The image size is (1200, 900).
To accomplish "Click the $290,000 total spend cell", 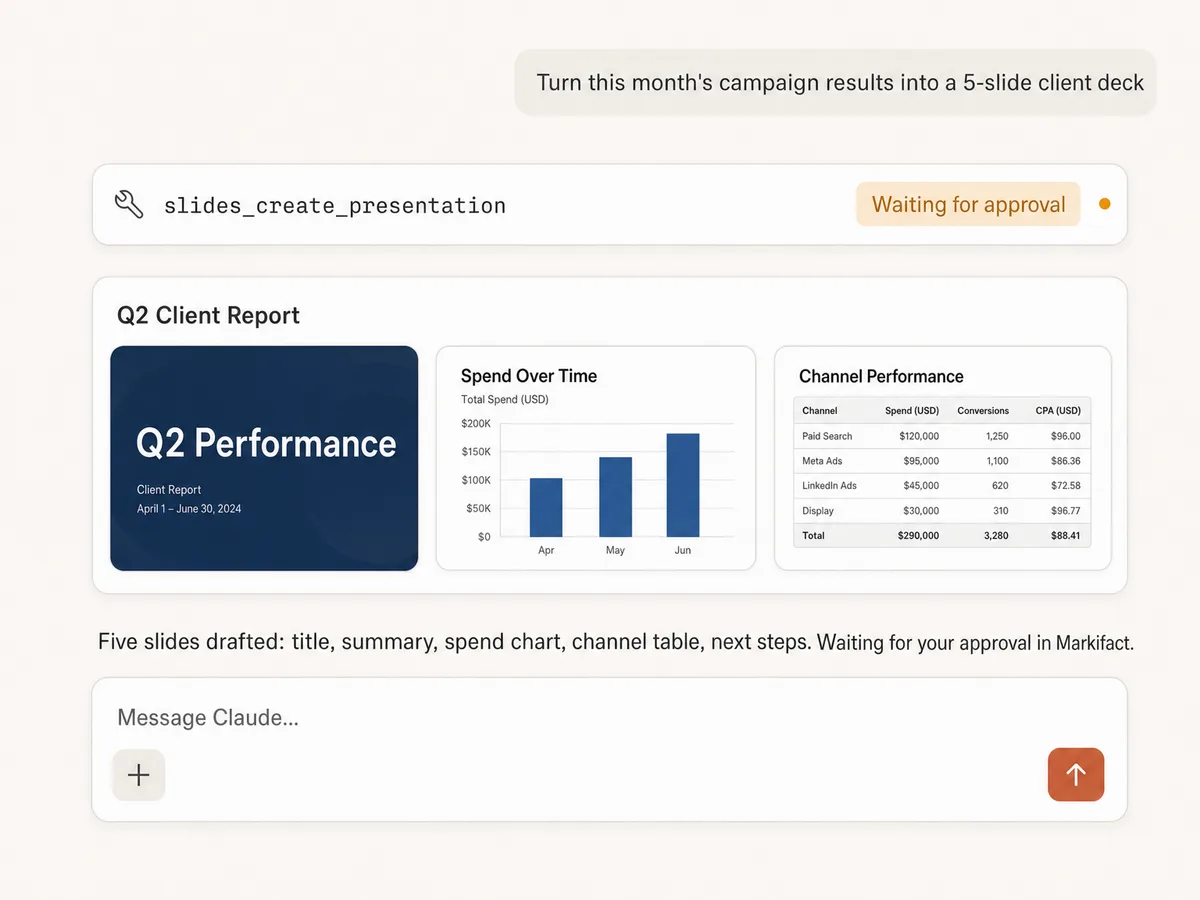I will click(x=916, y=535).
